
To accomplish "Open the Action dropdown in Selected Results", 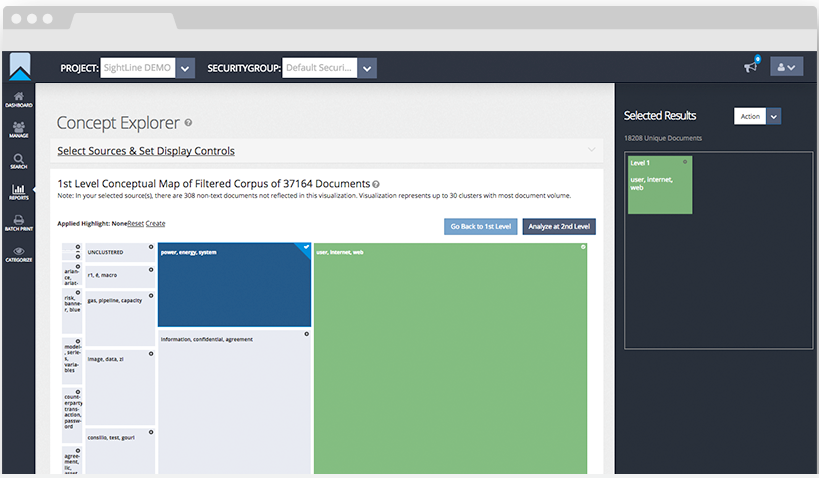I will [774, 116].
